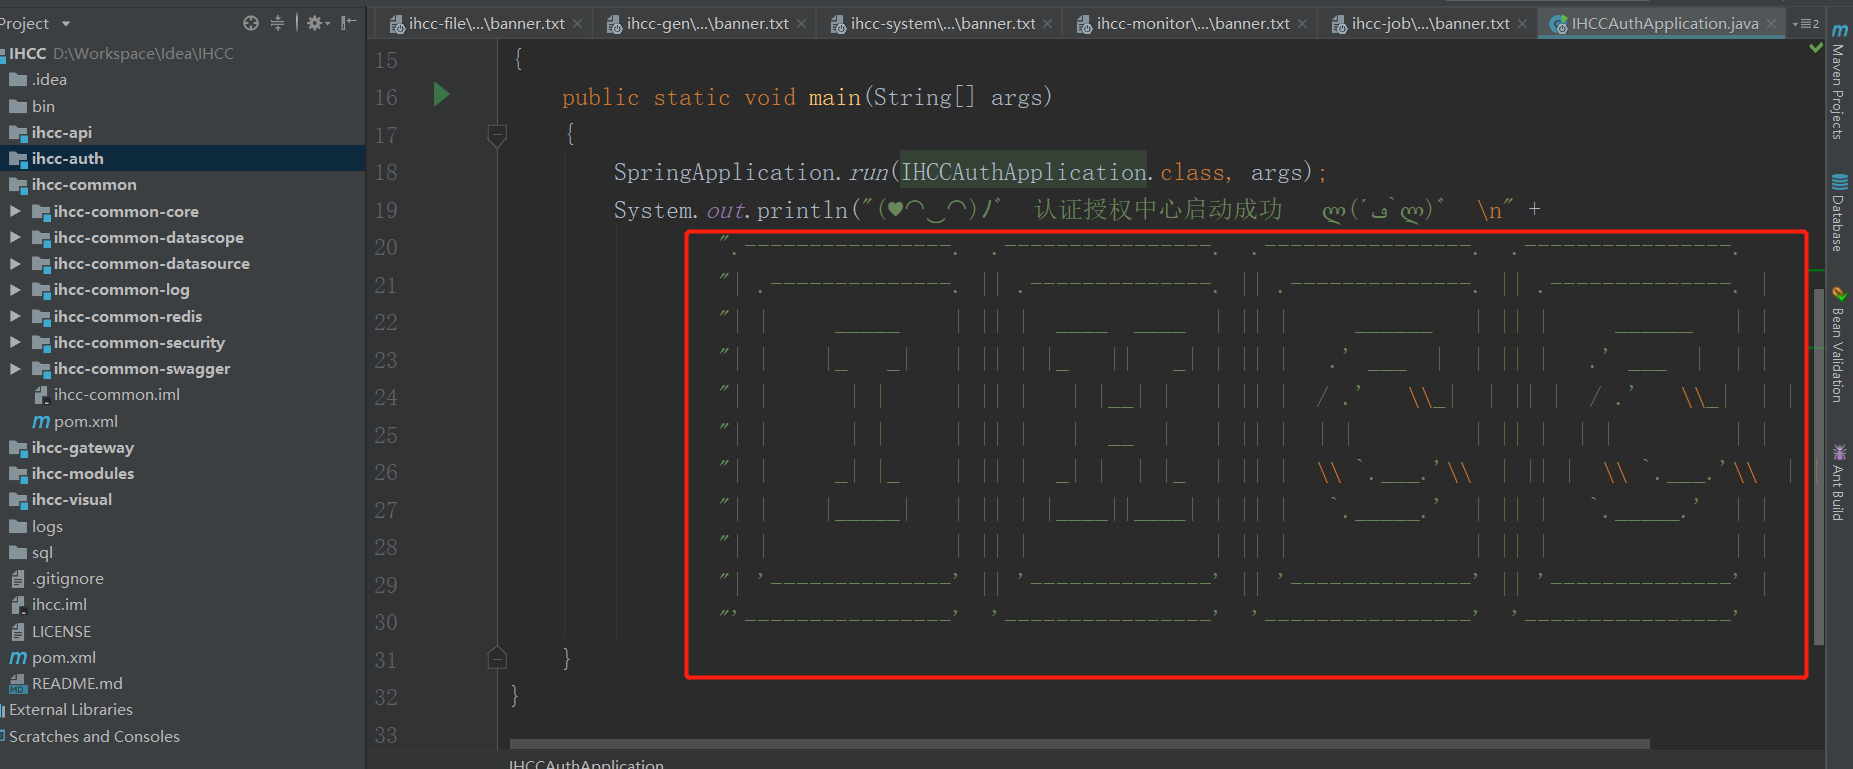Screen dimensions: 1853x769
Task: Click the vertical editor scrollbar
Action: pos(1818,465)
